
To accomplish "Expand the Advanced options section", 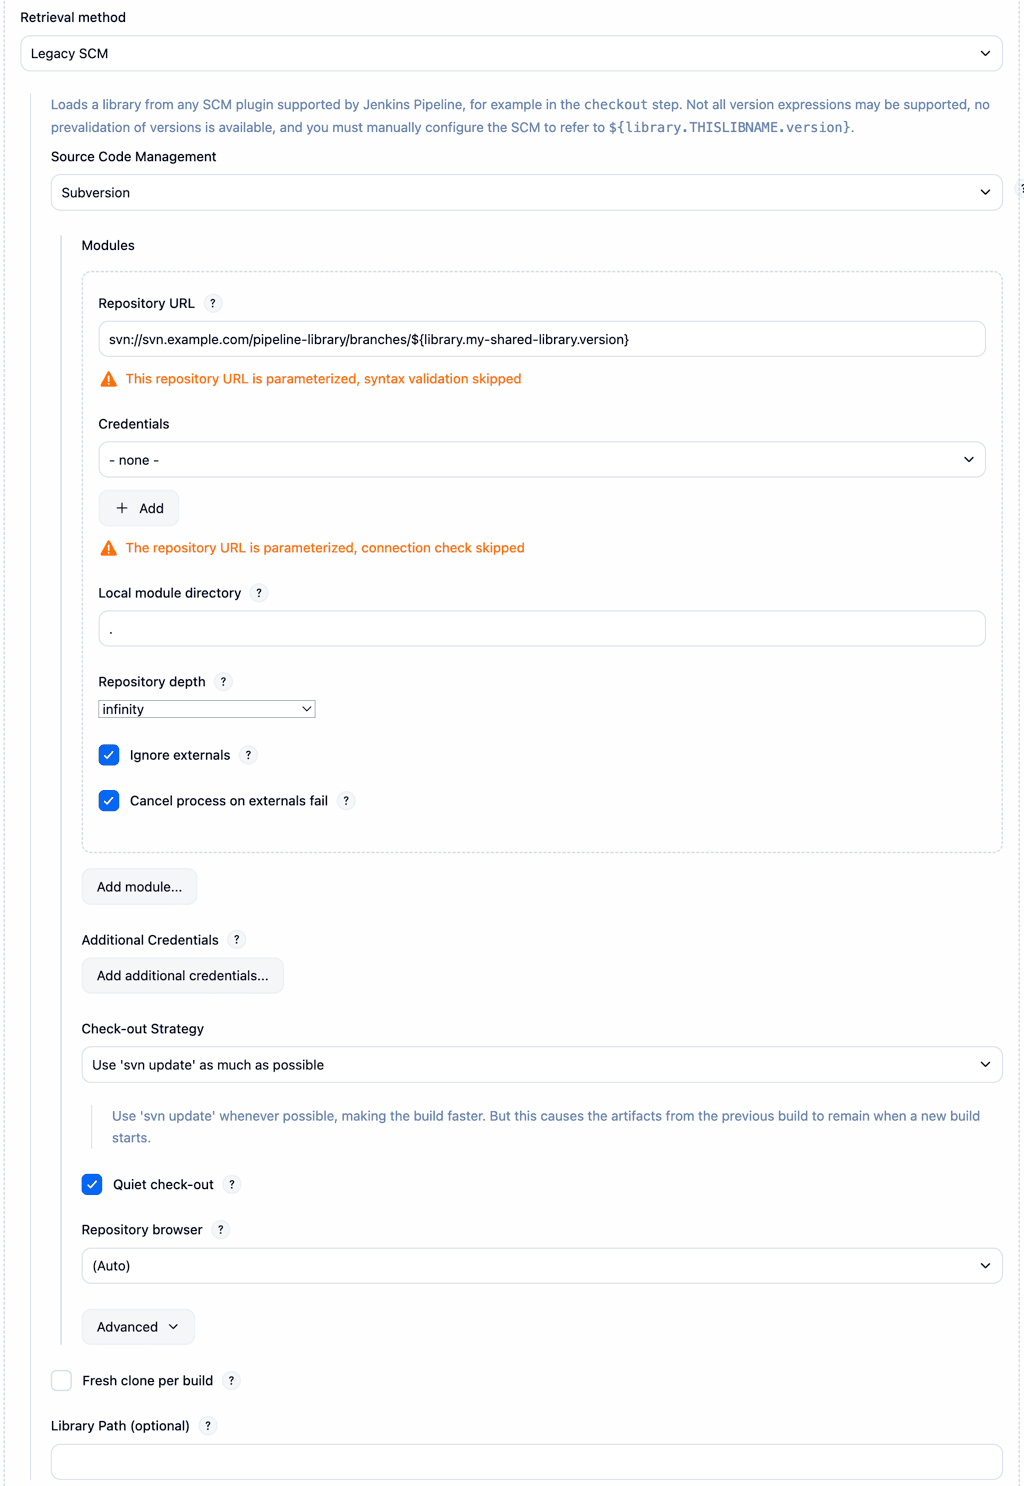I will point(137,1327).
